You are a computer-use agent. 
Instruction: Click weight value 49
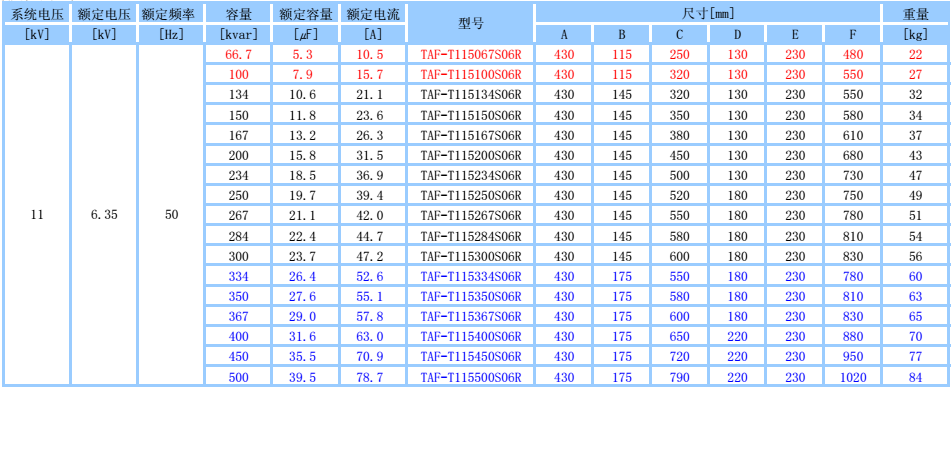tap(916, 196)
